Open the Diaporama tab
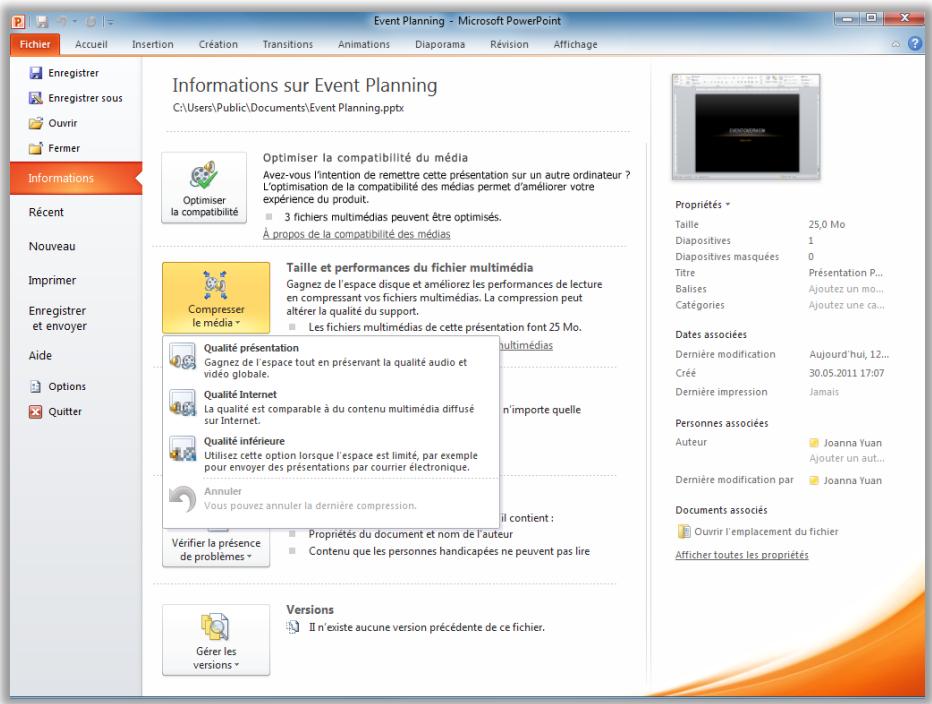932x704 pixels. (x=440, y=44)
